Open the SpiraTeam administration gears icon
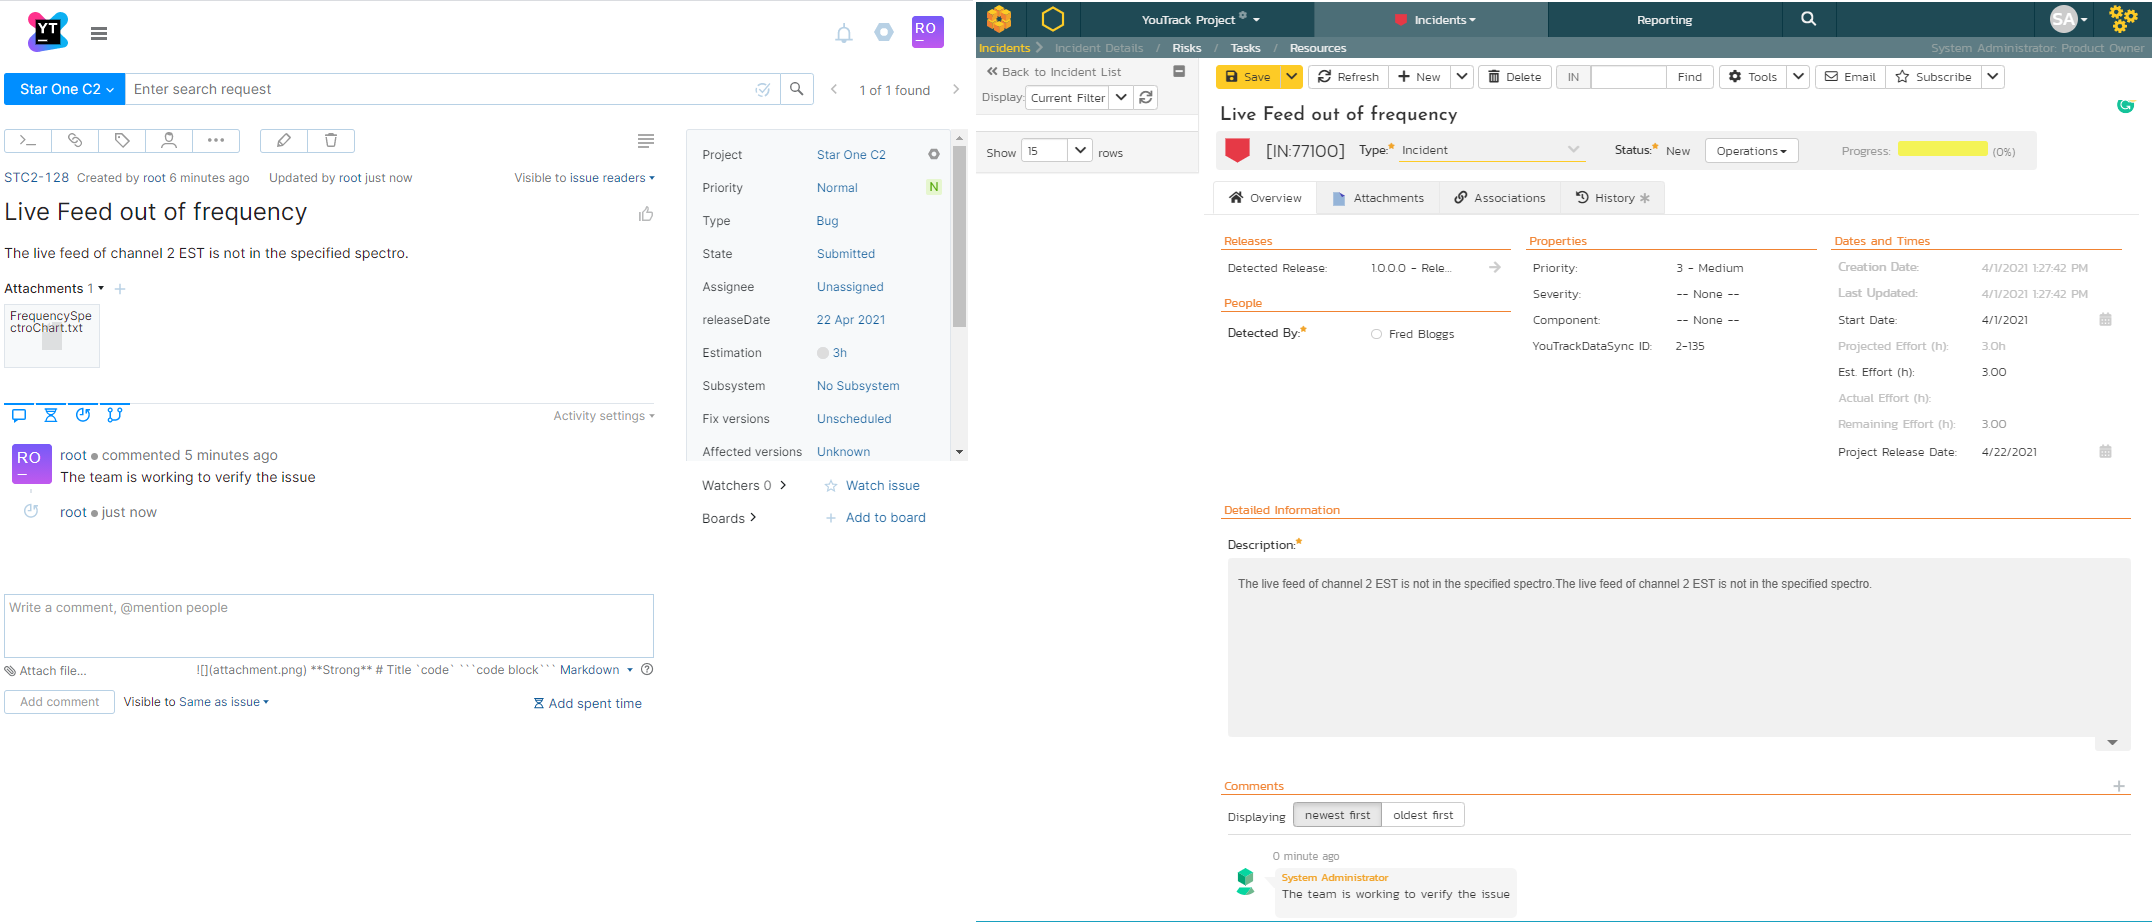2154x922 pixels. click(2124, 19)
